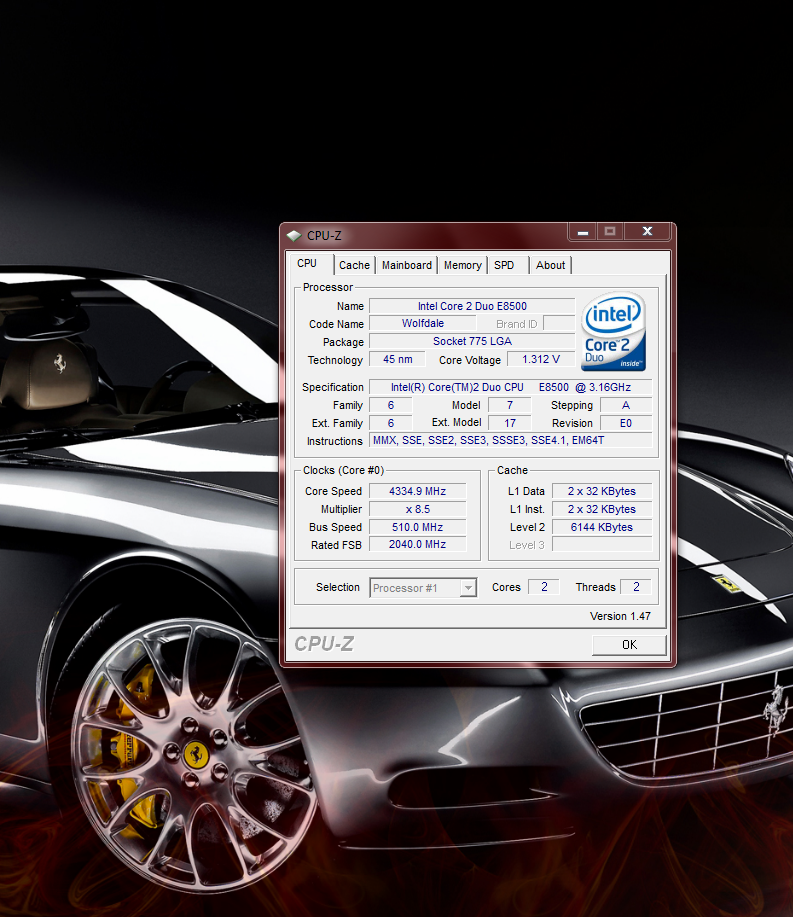Switch to the Cache tab
Image resolution: width=793 pixels, height=917 pixels.
[354, 265]
